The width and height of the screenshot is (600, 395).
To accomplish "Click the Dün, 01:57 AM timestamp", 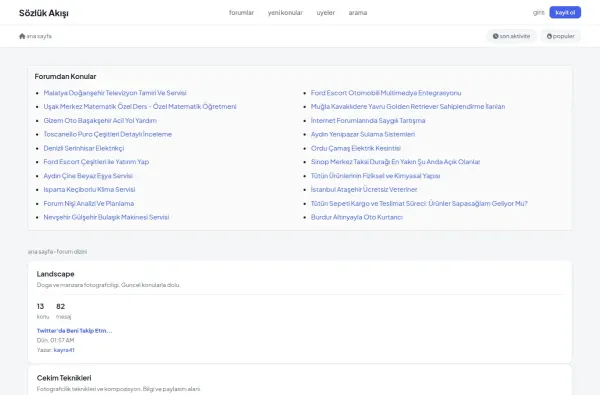I will point(55,340).
